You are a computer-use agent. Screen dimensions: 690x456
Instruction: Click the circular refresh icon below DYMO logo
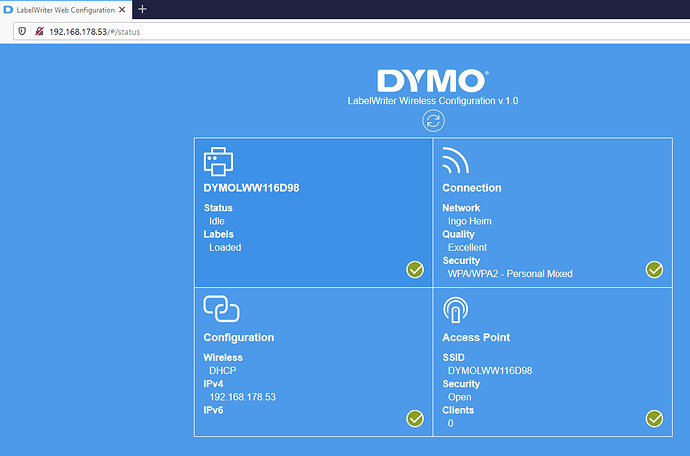tap(433, 121)
